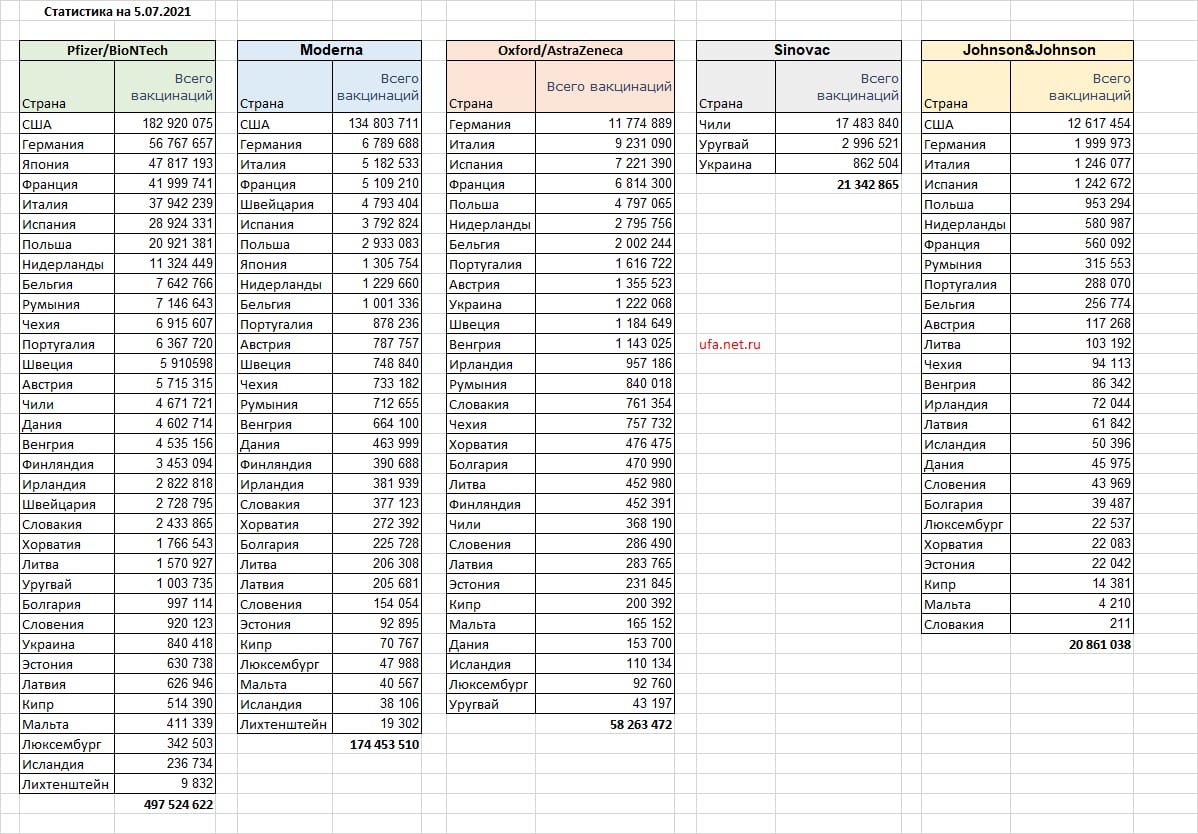Image resolution: width=1198 pixels, height=834 pixels.
Task: Click AstraZeneca Чили value 368 190
Action: click(605, 524)
